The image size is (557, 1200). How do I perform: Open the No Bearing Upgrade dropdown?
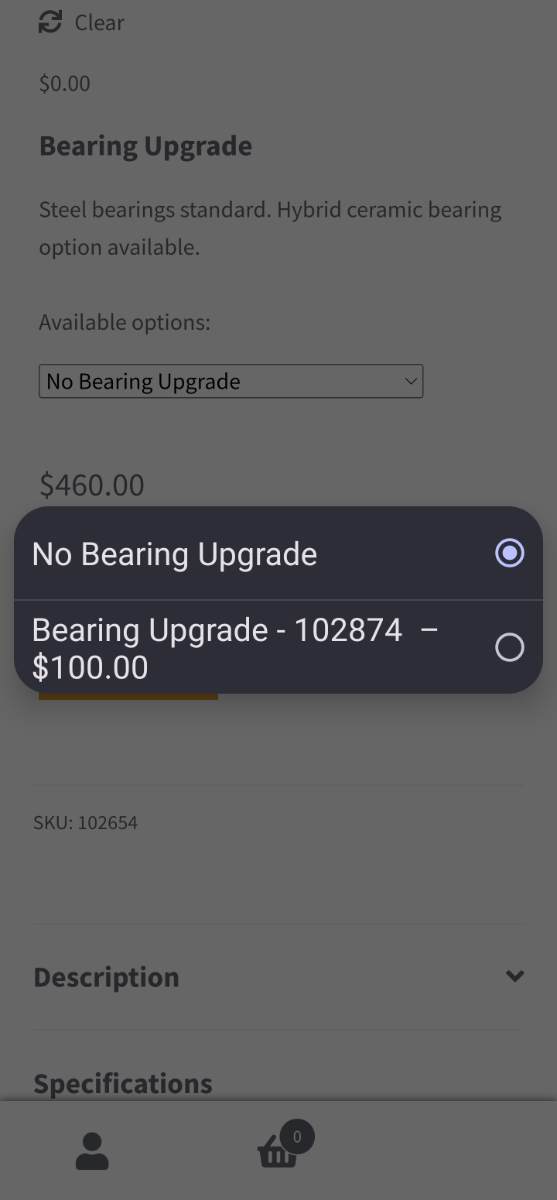[x=231, y=382]
